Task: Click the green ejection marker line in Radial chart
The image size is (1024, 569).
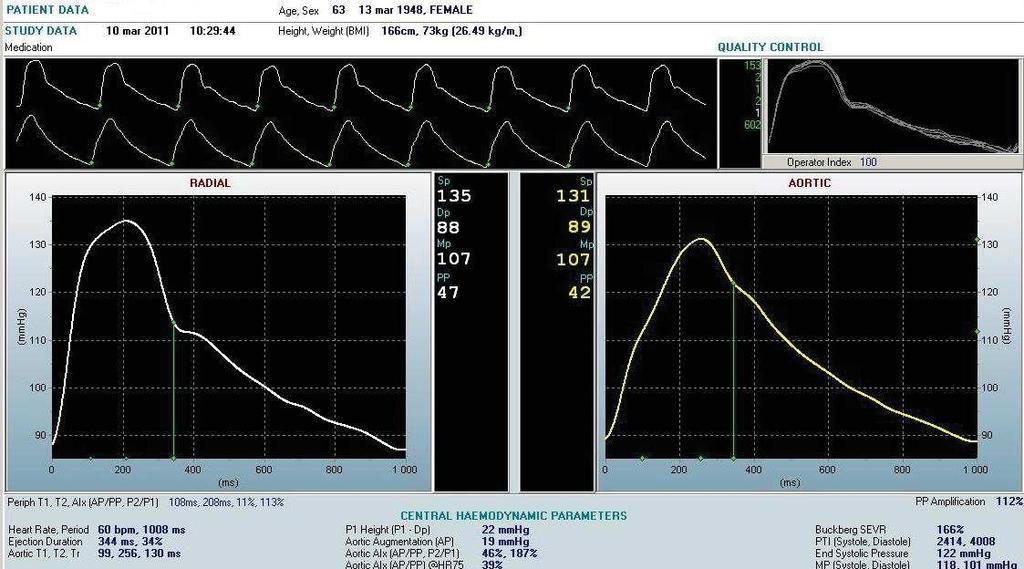Action: tap(174, 392)
